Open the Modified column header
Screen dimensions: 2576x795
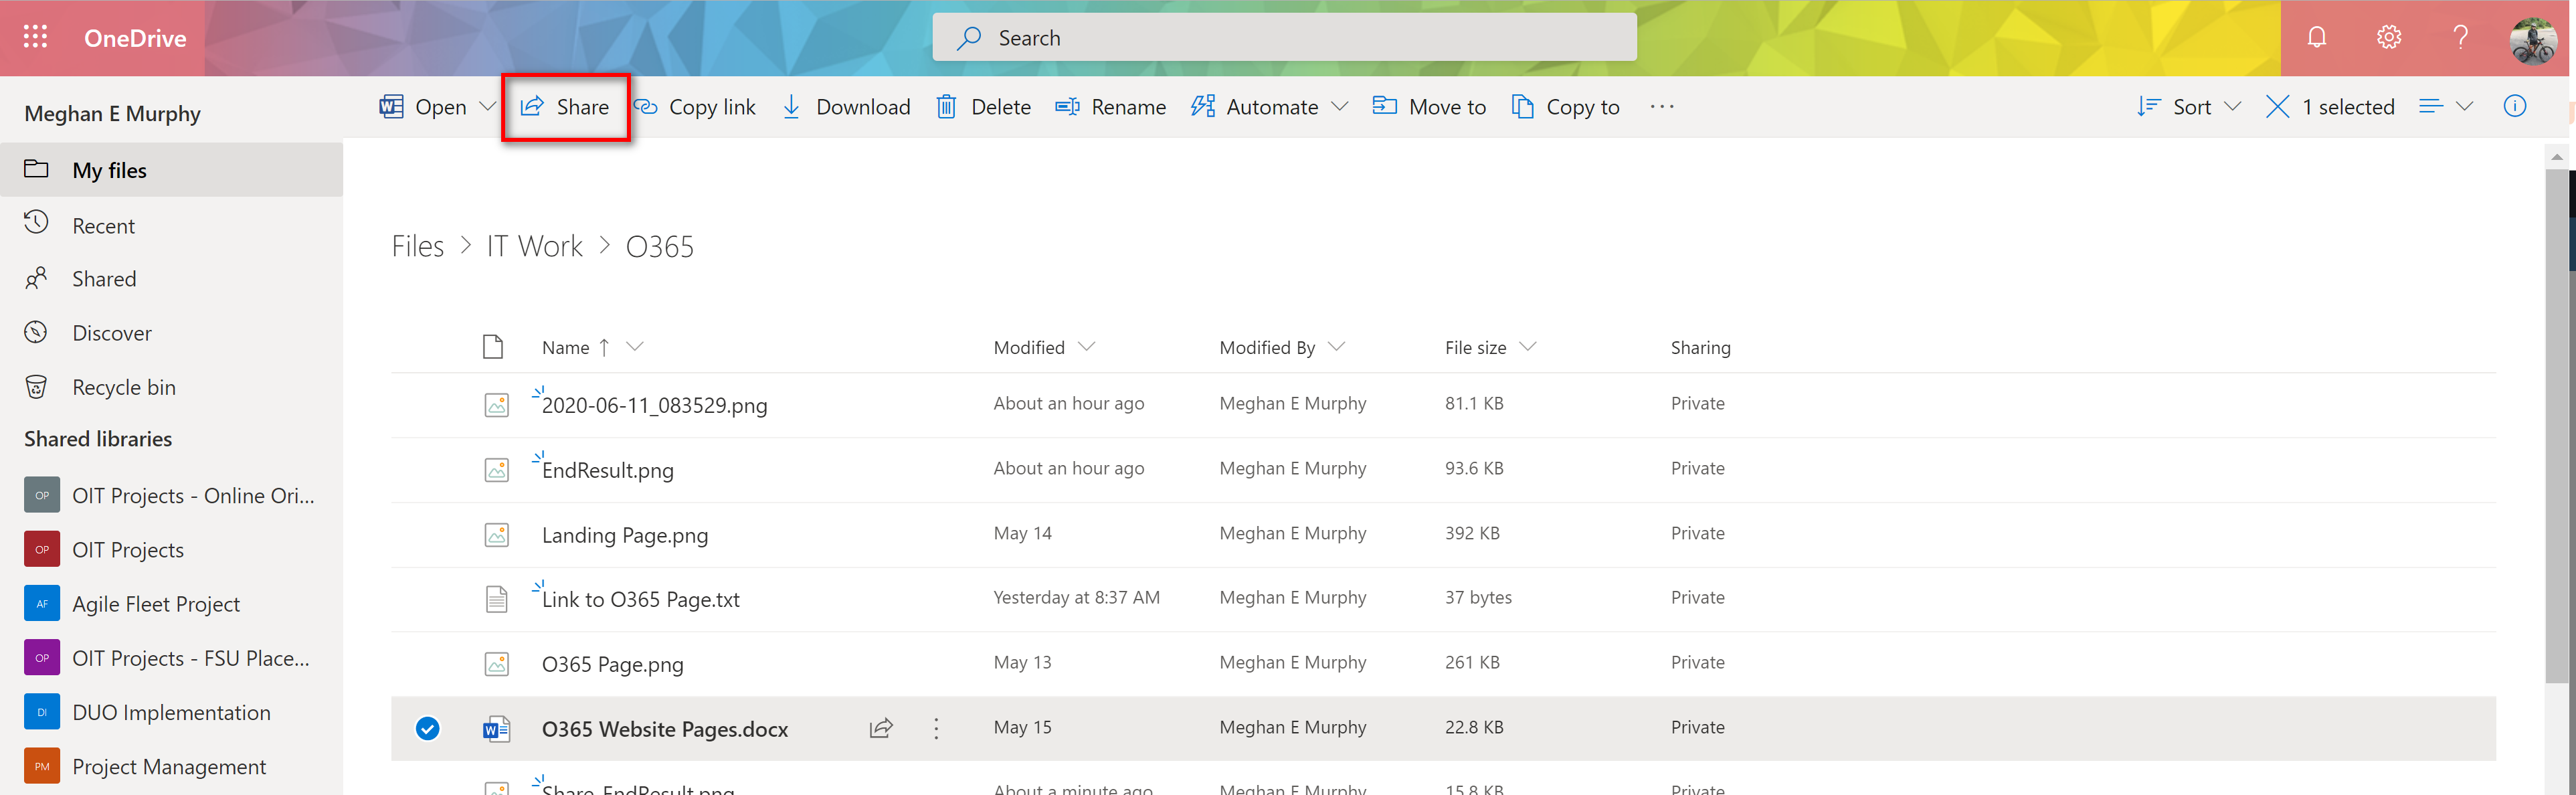1044,347
